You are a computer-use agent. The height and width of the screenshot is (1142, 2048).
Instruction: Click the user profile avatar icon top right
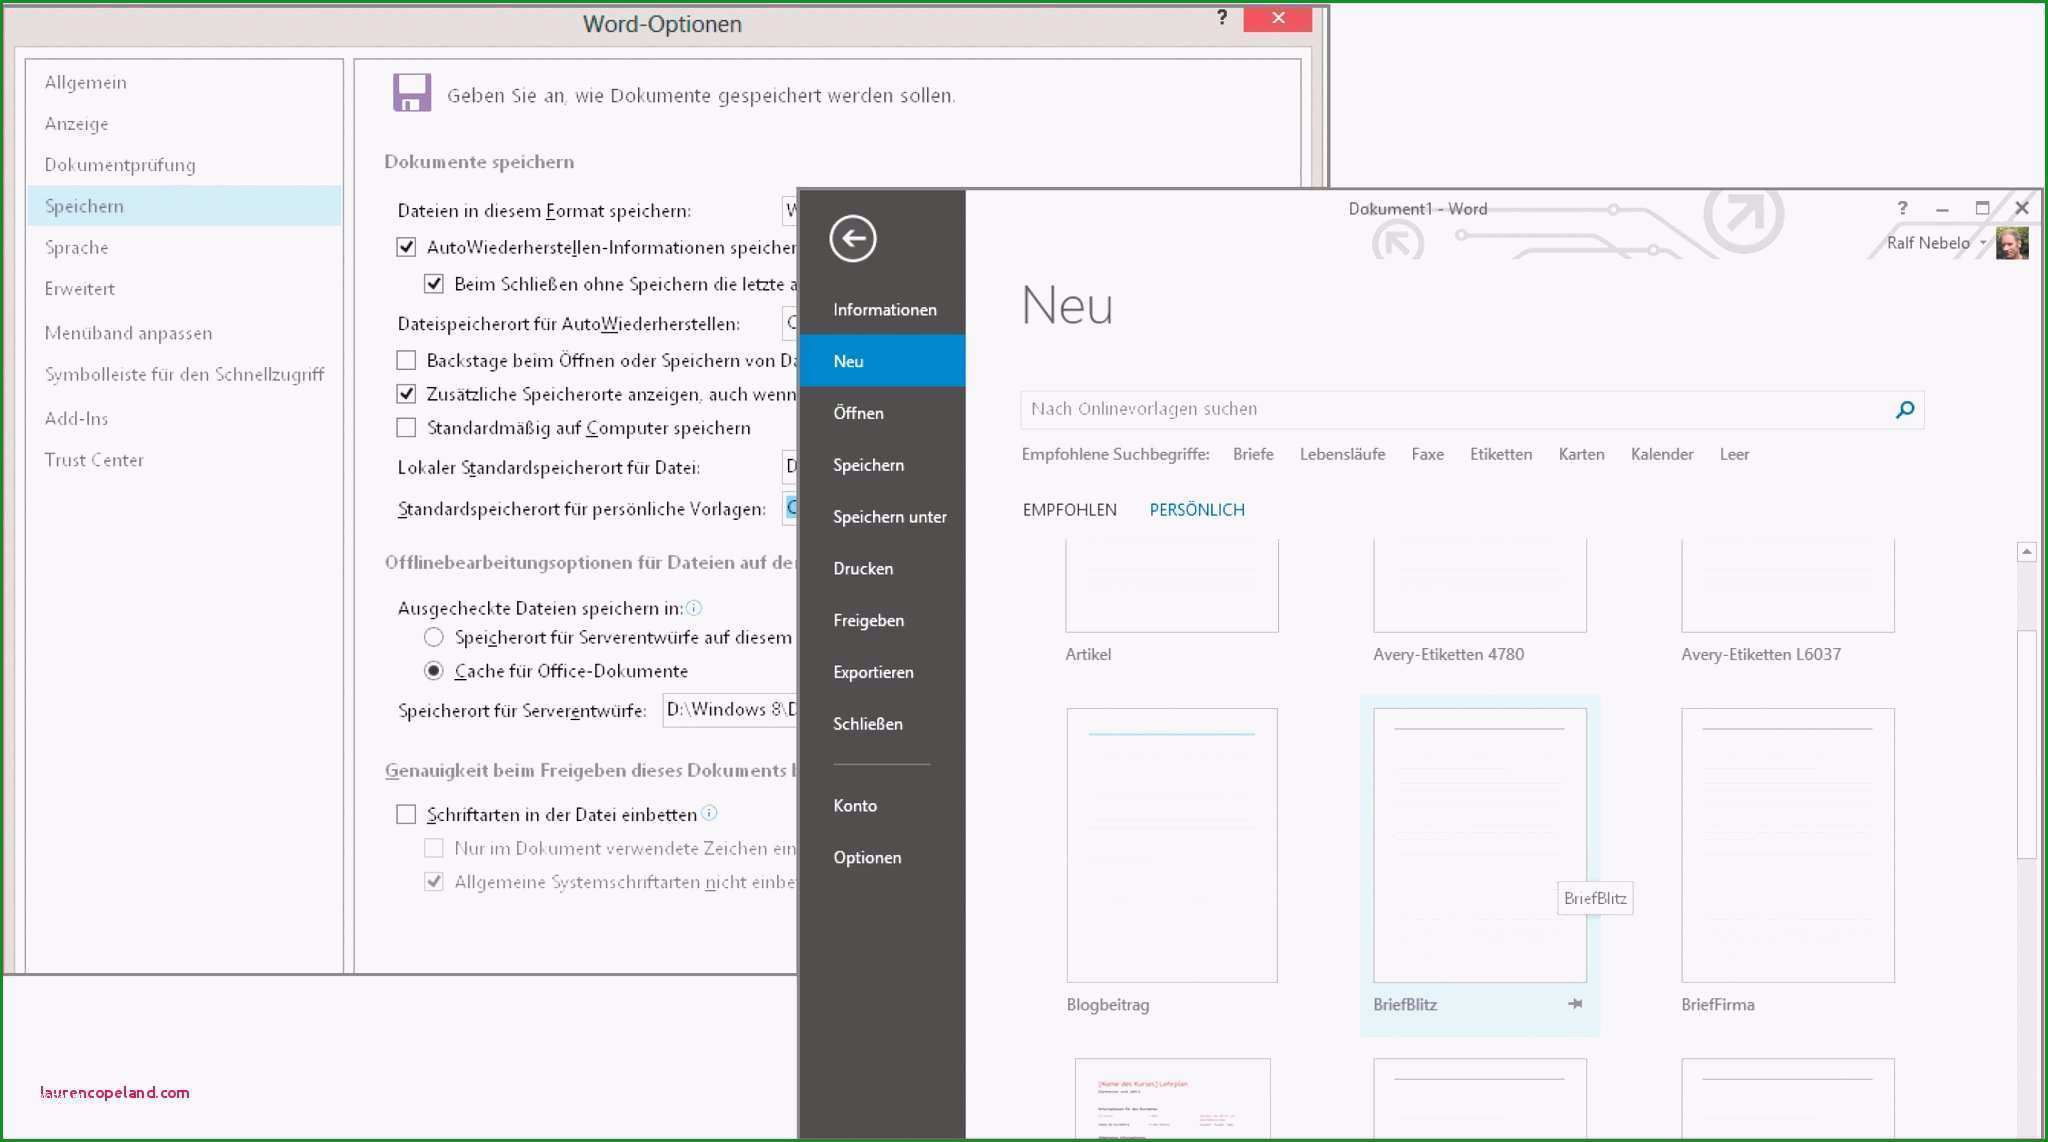2011,242
